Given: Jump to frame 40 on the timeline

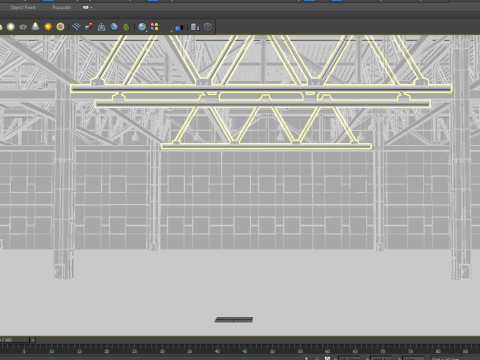Looking at the screenshot, I should [x=217, y=351].
